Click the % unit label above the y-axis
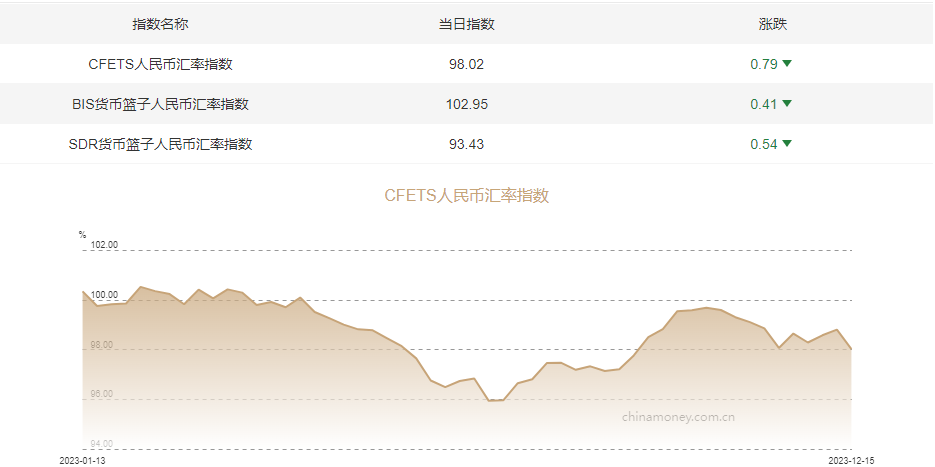The image size is (935, 467). click(x=82, y=235)
